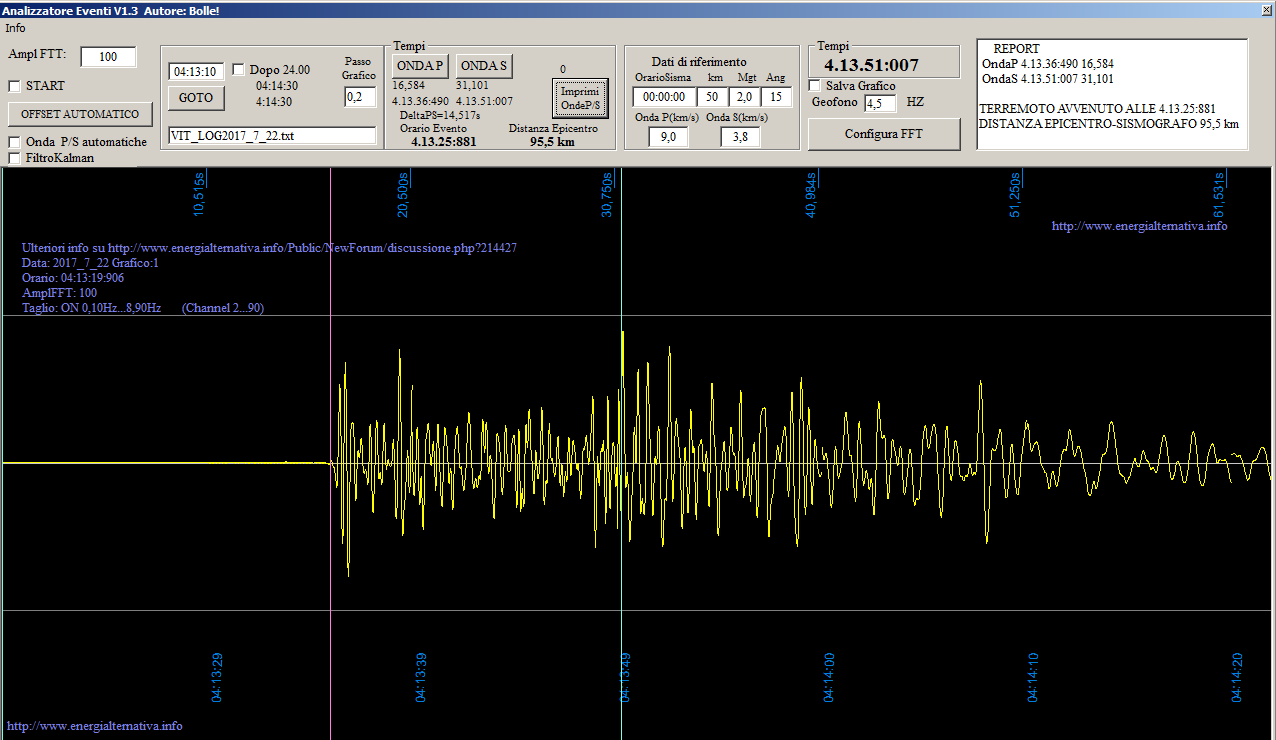Click the 51,250s top axis label
Screen dimensions: 1276x740
pyautogui.click(x=1015, y=194)
